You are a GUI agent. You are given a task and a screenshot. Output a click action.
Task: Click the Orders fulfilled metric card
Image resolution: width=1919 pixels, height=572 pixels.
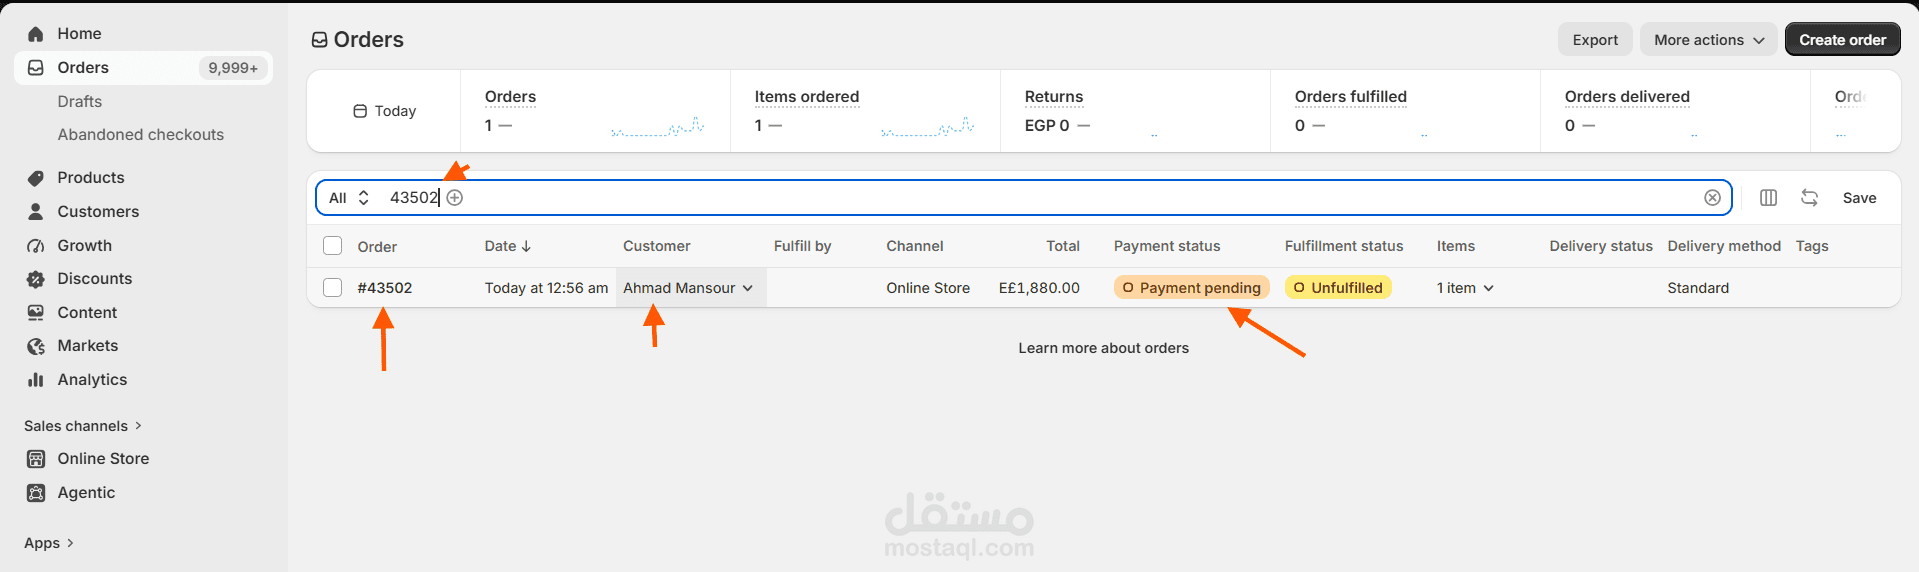pyautogui.click(x=1405, y=111)
